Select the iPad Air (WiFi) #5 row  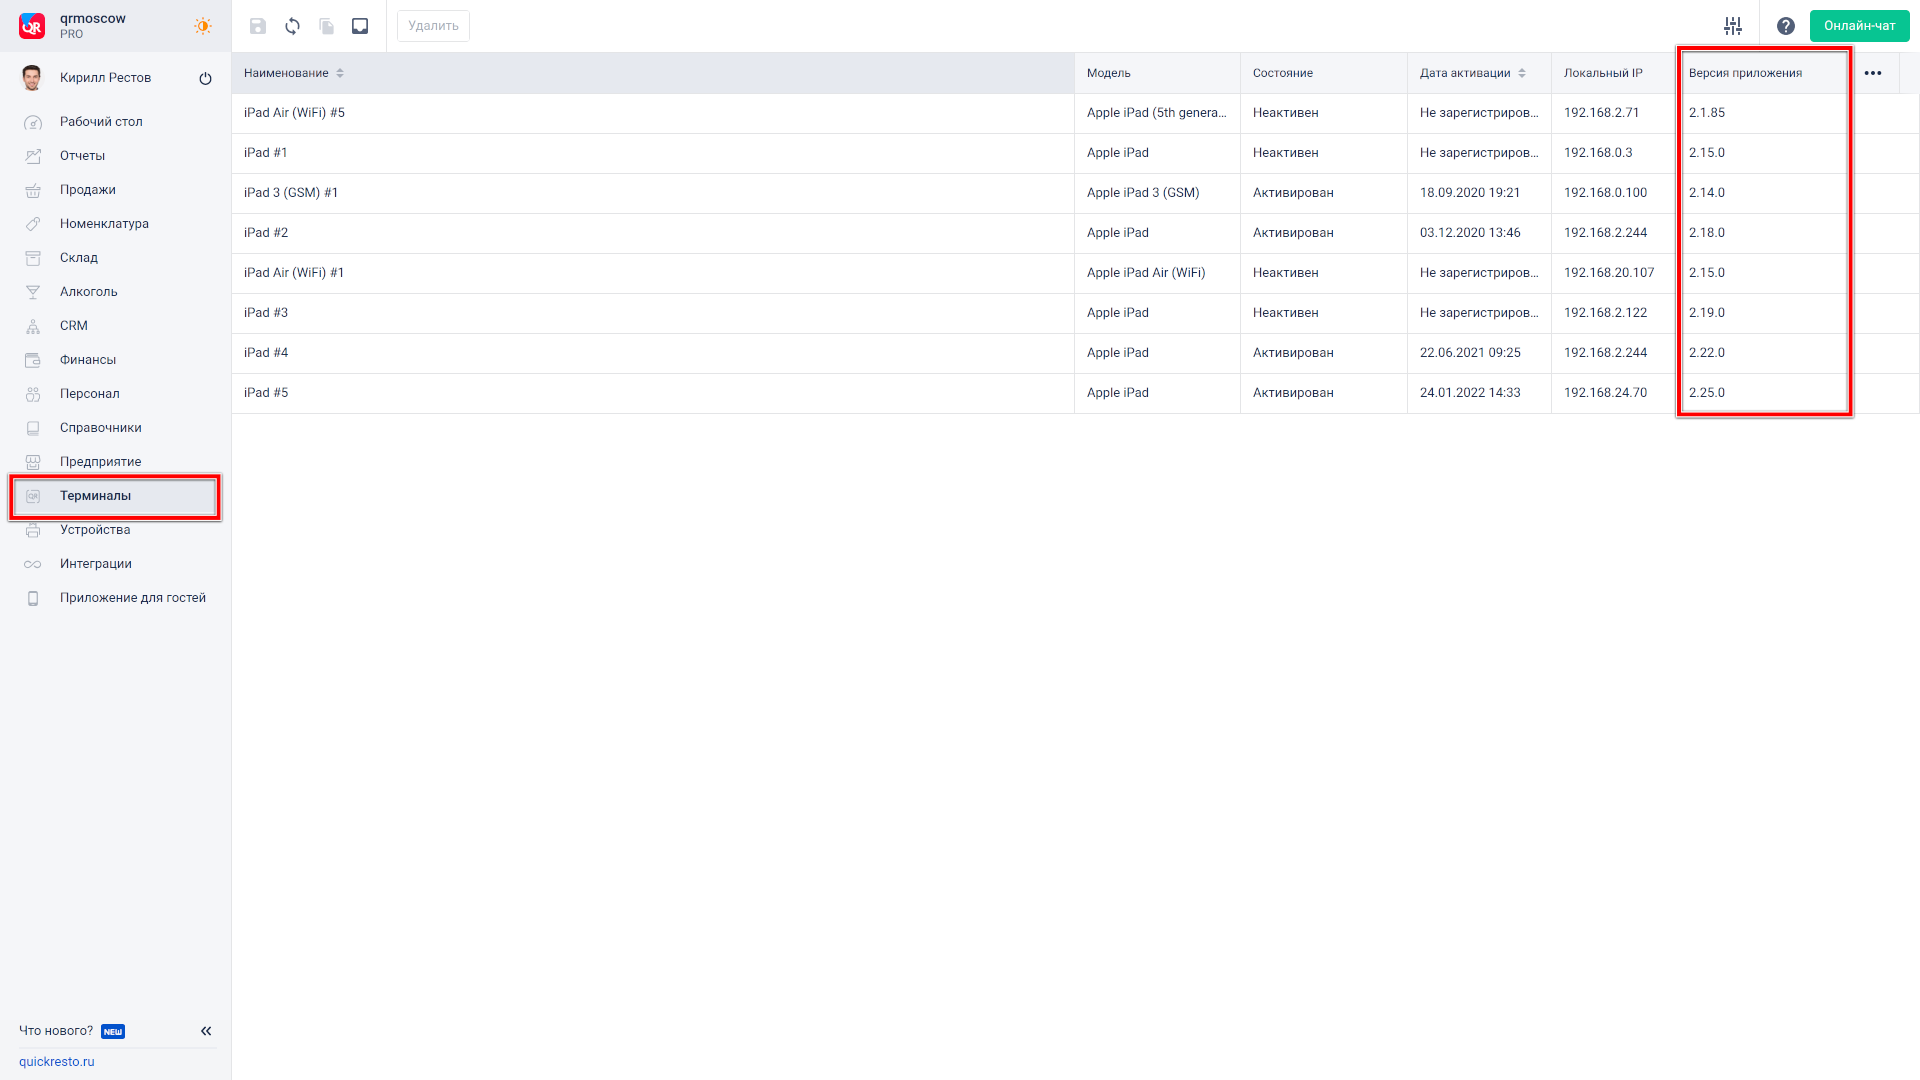[x=1075, y=113]
